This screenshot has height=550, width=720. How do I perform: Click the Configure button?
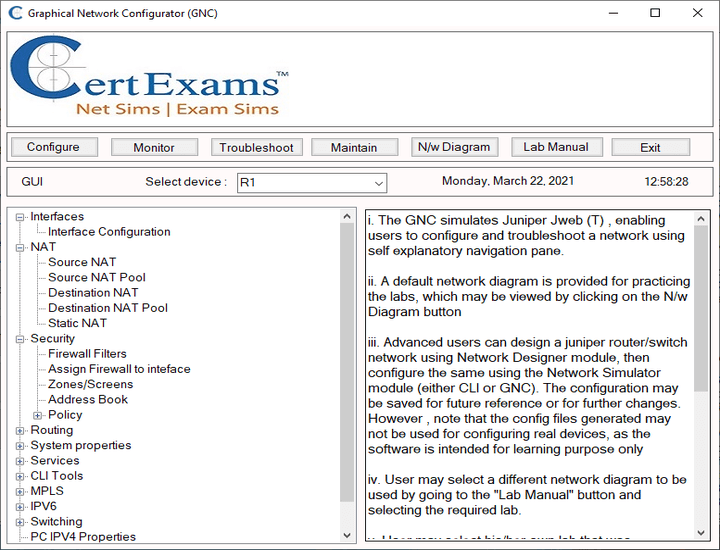(x=54, y=147)
